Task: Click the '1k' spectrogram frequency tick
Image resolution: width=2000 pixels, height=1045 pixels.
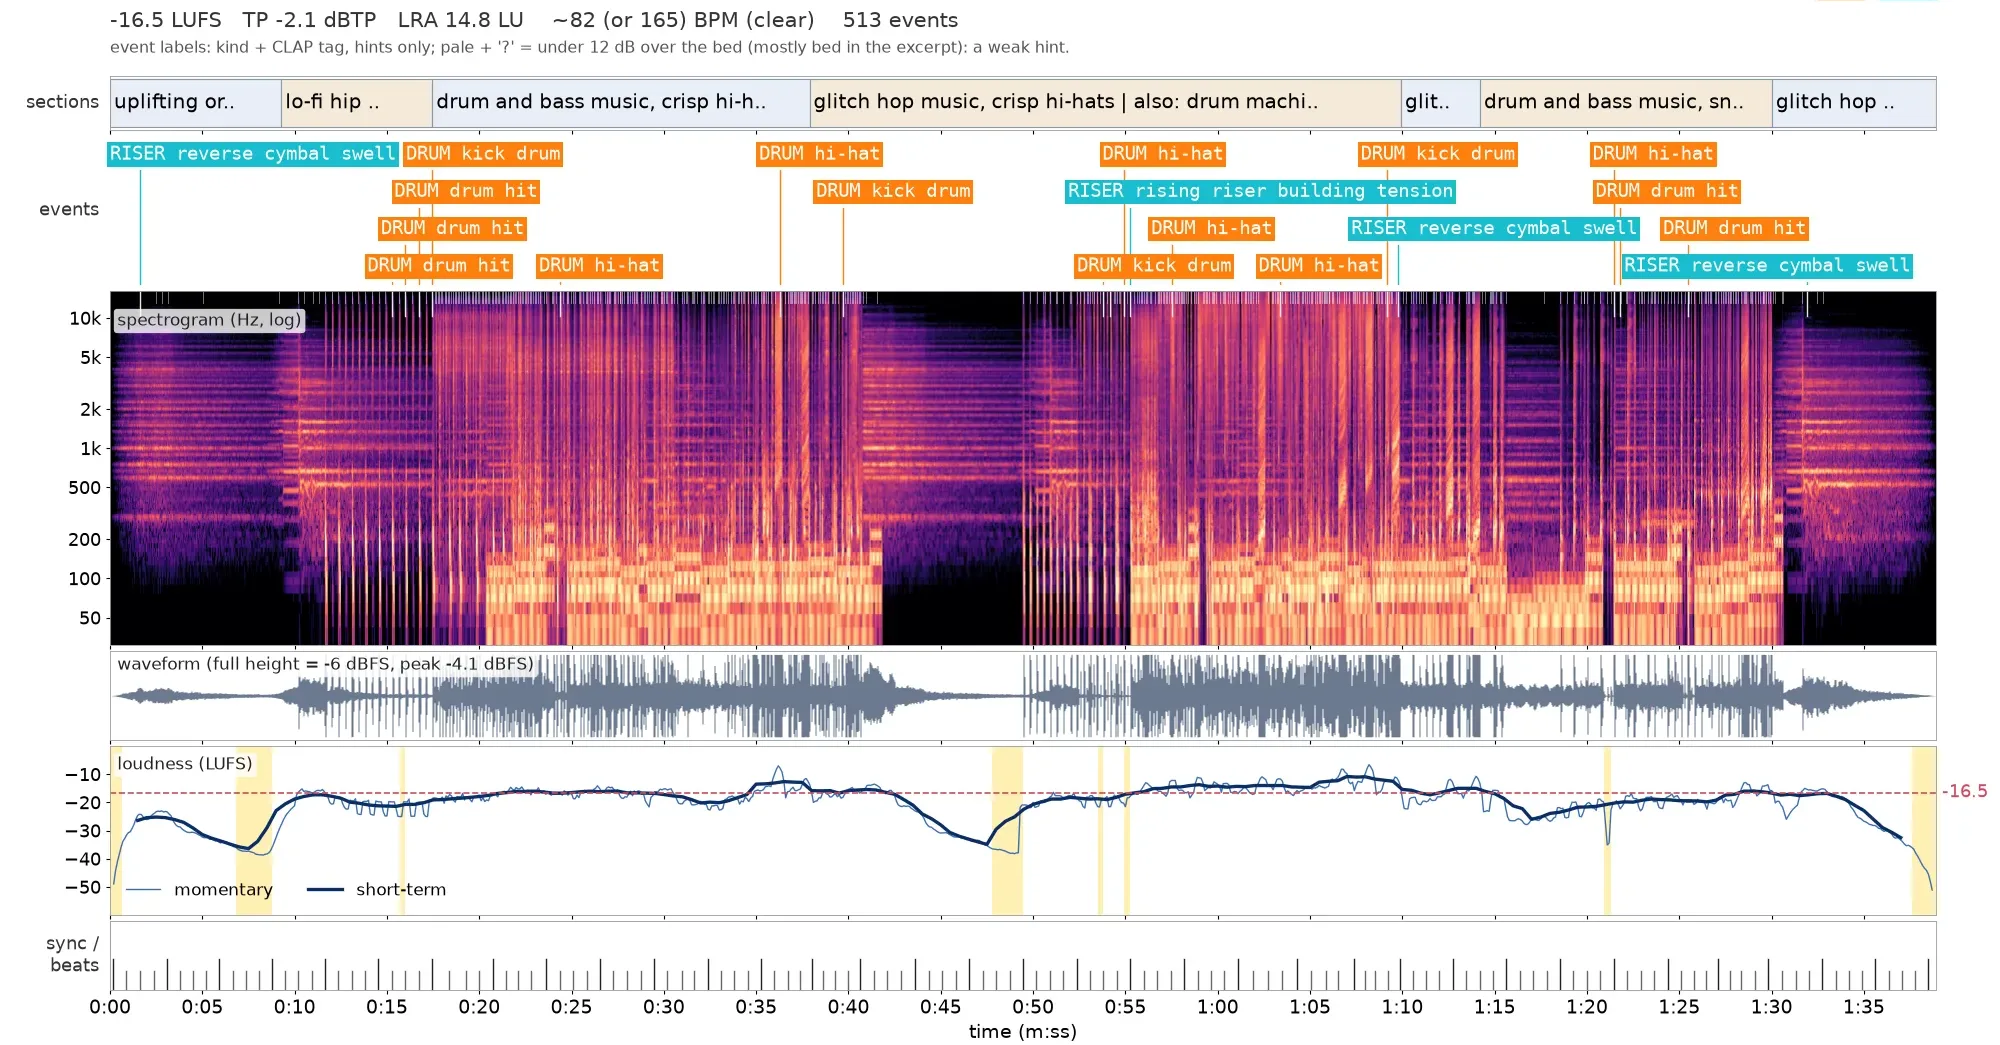Action: (x=91, y=449)
